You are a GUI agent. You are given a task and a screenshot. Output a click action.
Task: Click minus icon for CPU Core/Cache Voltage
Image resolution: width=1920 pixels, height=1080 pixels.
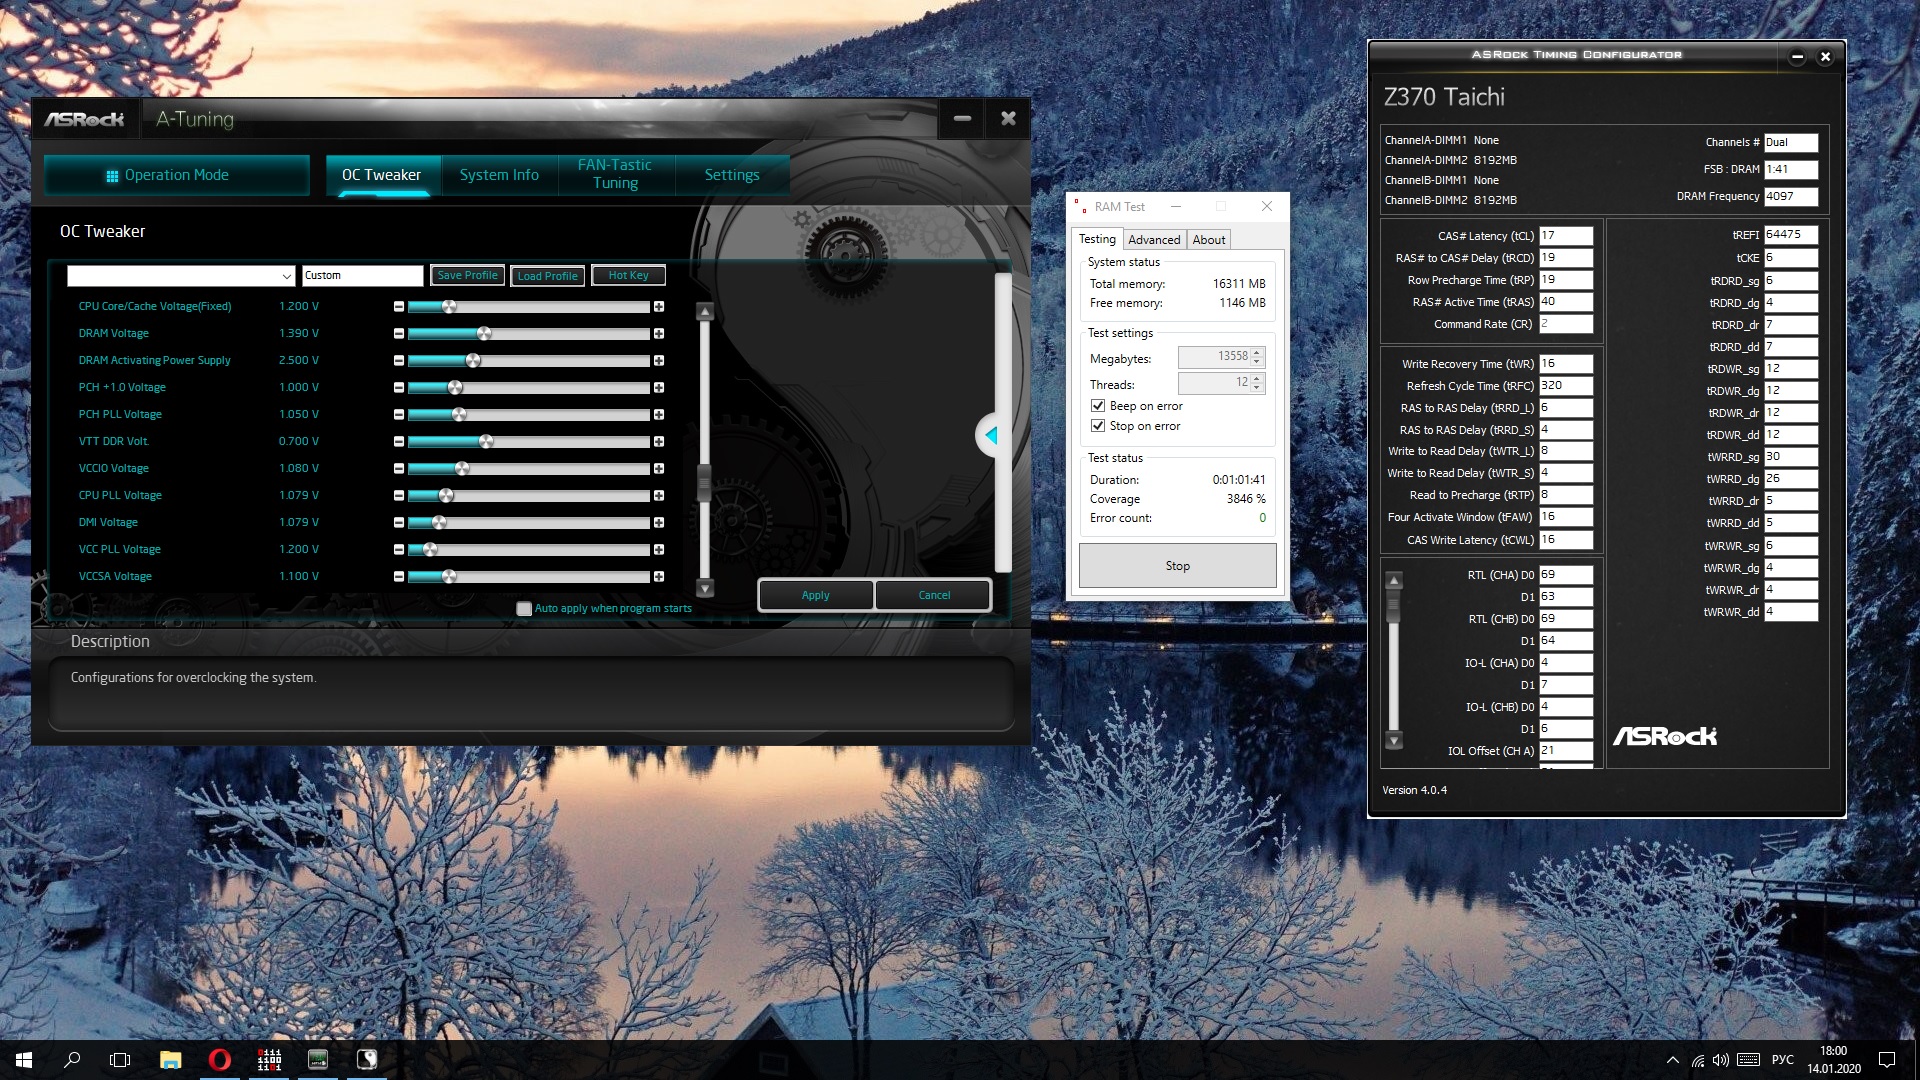[x=399, y=307]
